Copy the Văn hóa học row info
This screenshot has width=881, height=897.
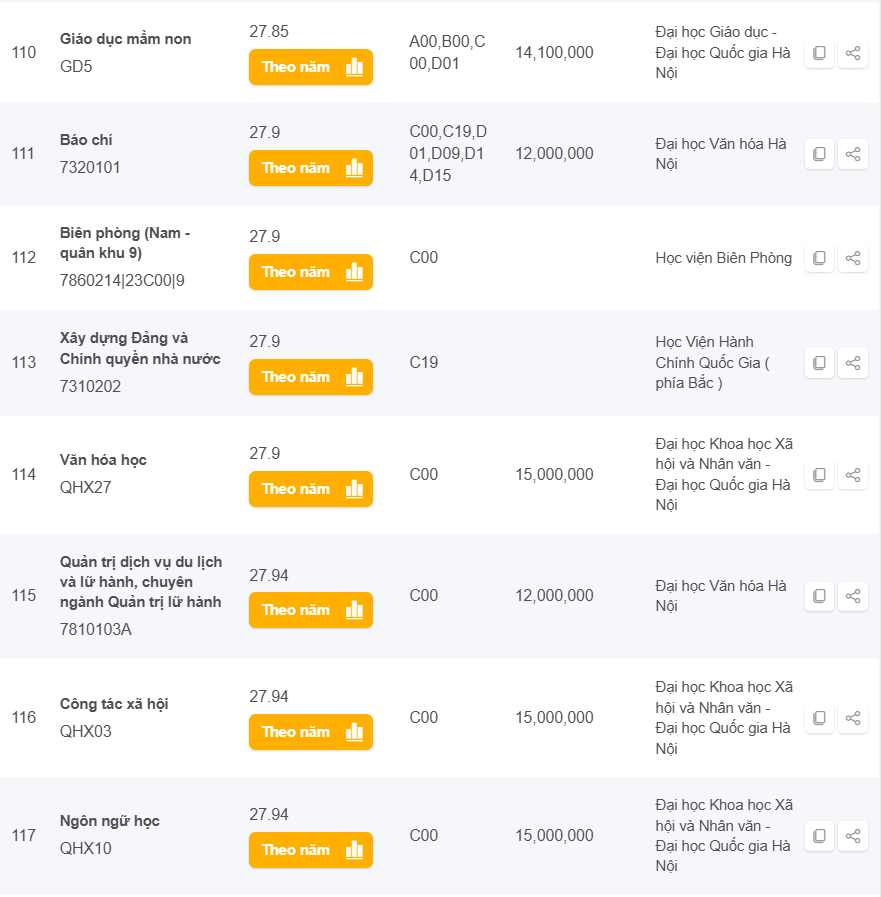coord(819,475)
